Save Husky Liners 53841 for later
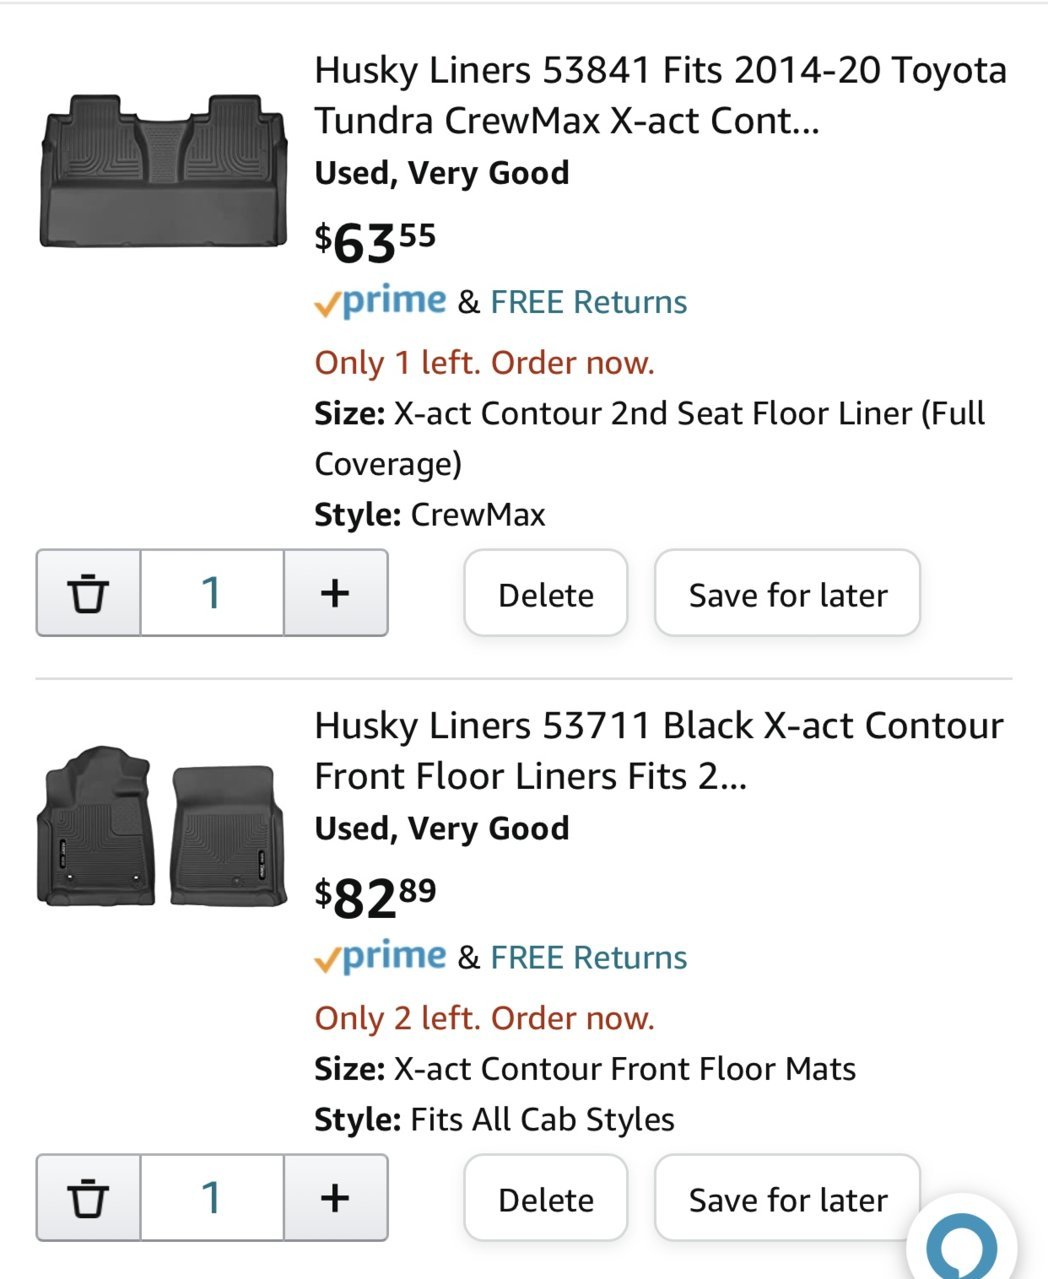The image size is (1048, 1279). click(x=787, y=593)
